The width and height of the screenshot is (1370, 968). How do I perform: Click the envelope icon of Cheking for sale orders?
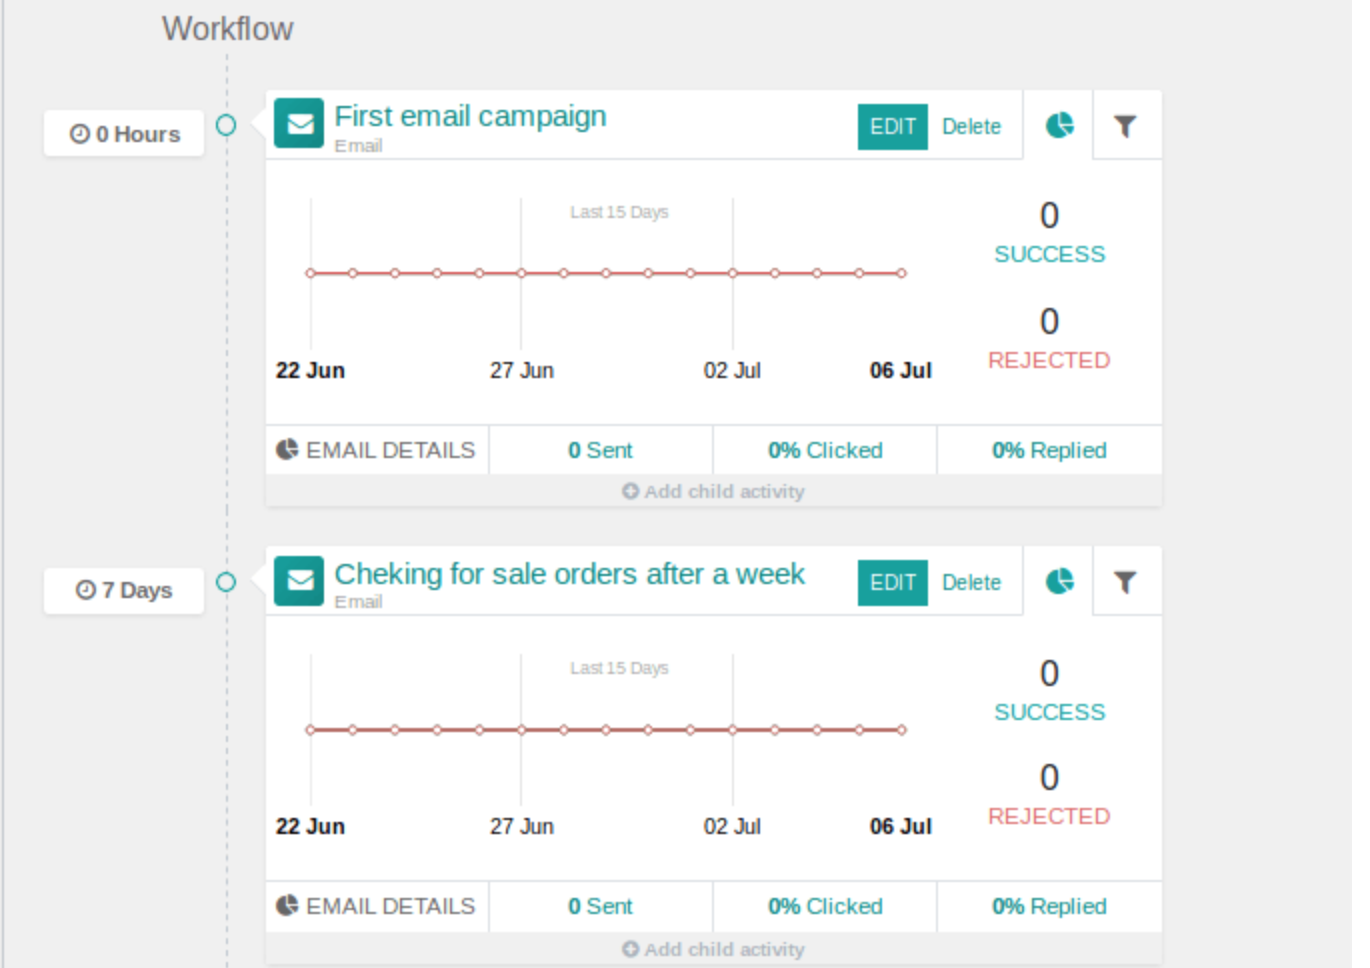pos(299,581)
